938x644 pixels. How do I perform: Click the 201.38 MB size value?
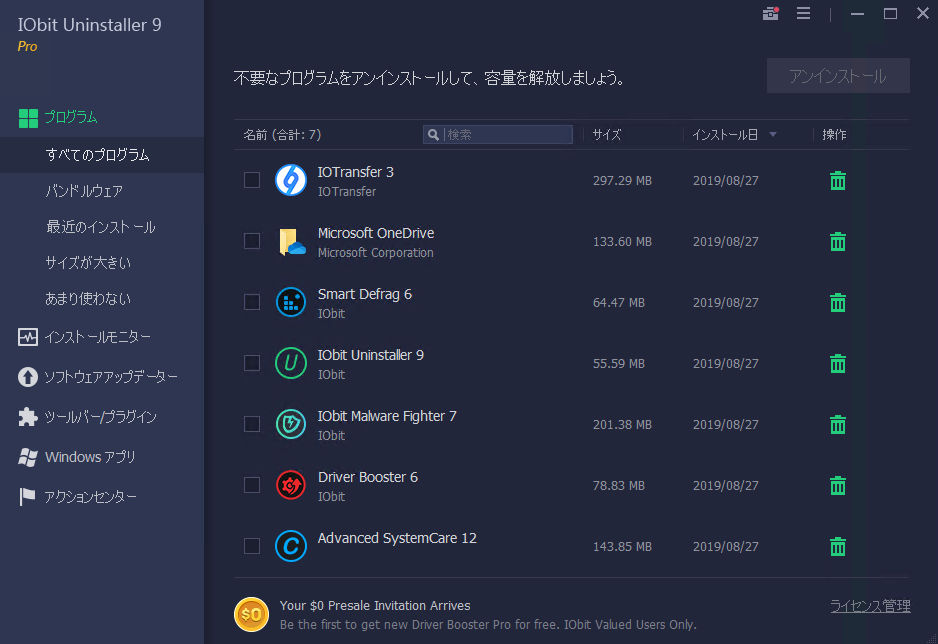click(x=622, y=425)
